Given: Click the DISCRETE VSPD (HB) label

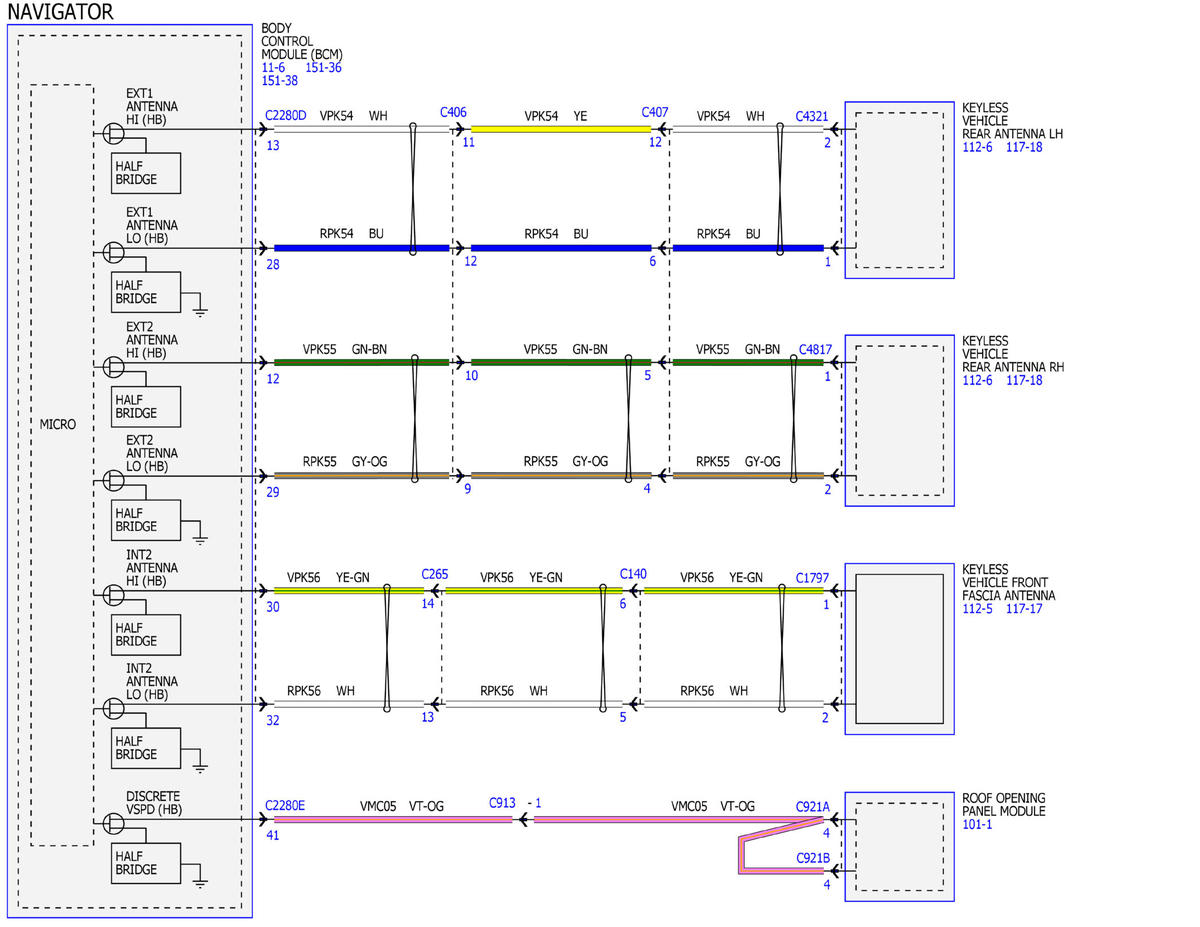Looking at the screenshot, I should [154, 802].
